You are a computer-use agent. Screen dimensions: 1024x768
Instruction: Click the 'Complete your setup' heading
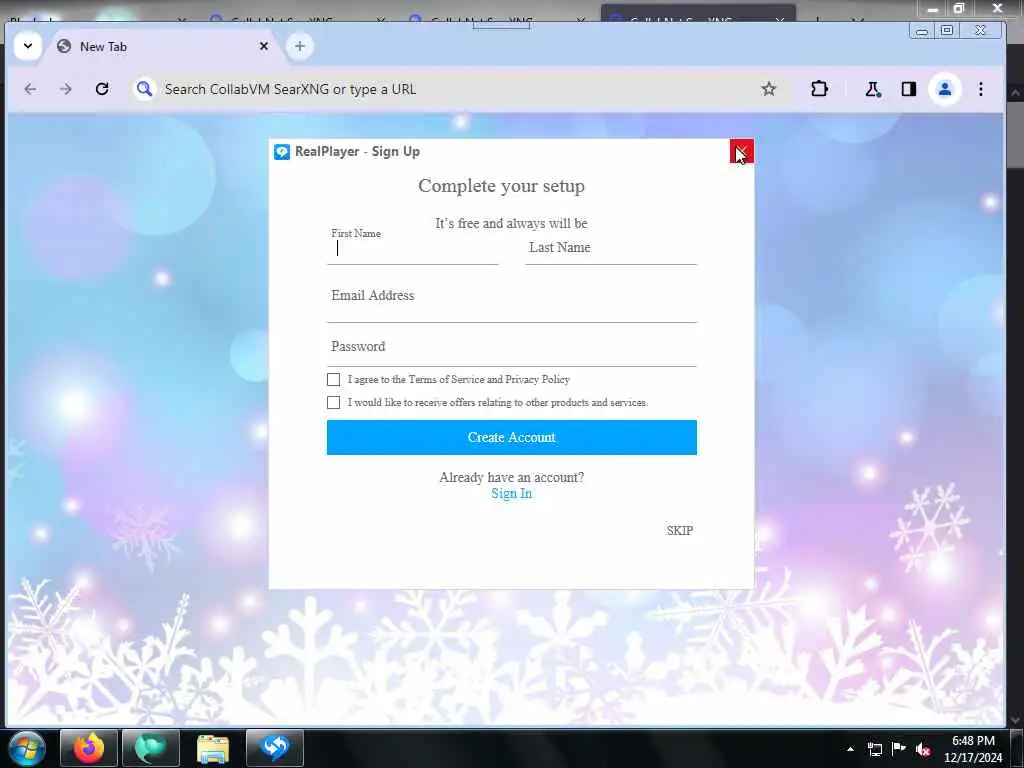tap(502, 186)
